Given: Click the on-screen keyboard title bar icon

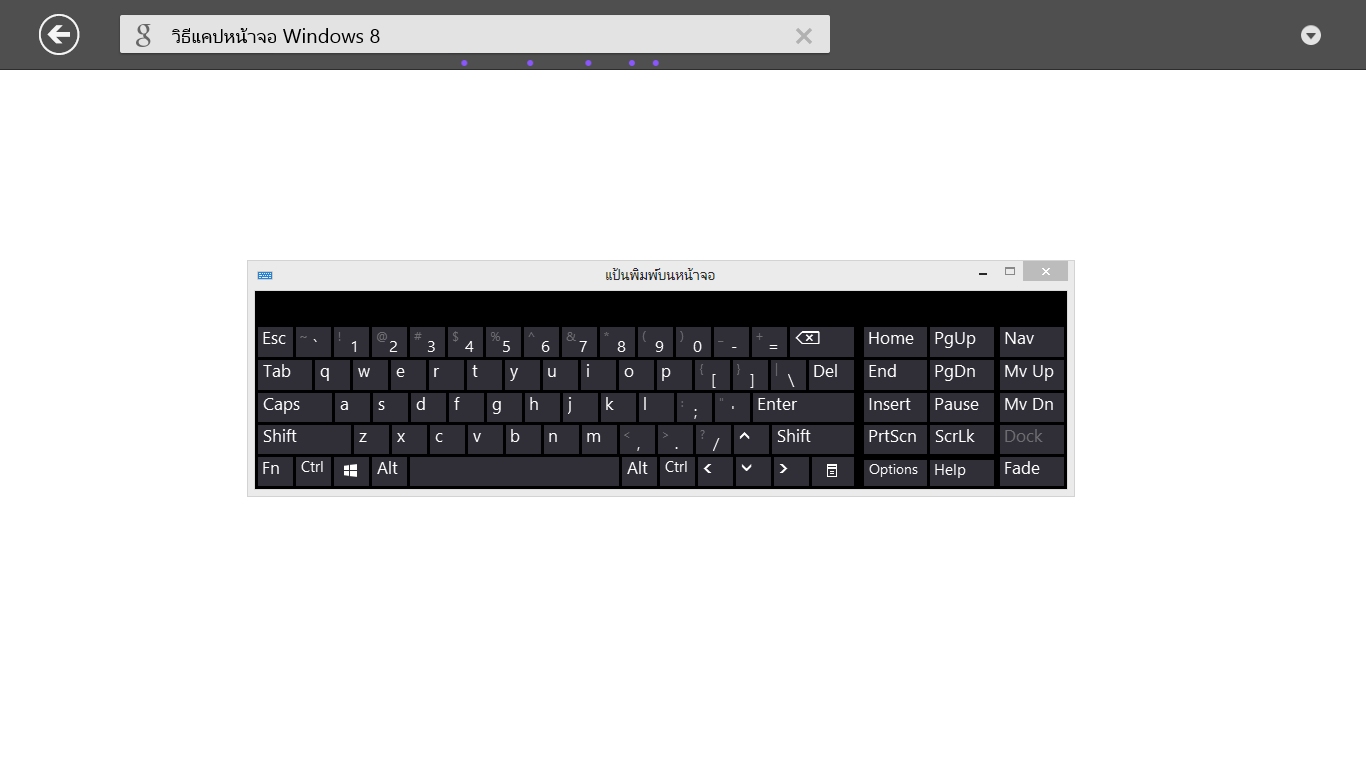Looking at the screenshot, I should coord(265,275).
